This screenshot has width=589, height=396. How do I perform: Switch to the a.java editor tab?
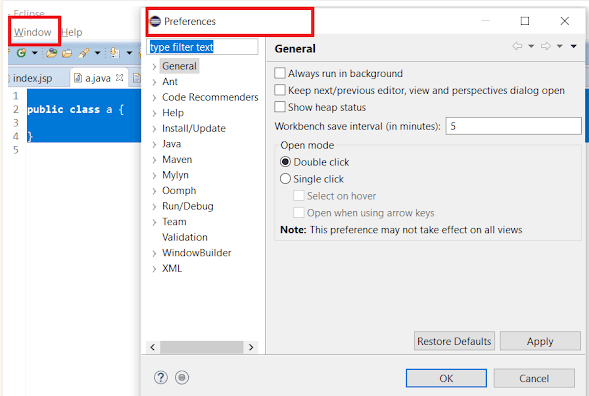(98, 78)
